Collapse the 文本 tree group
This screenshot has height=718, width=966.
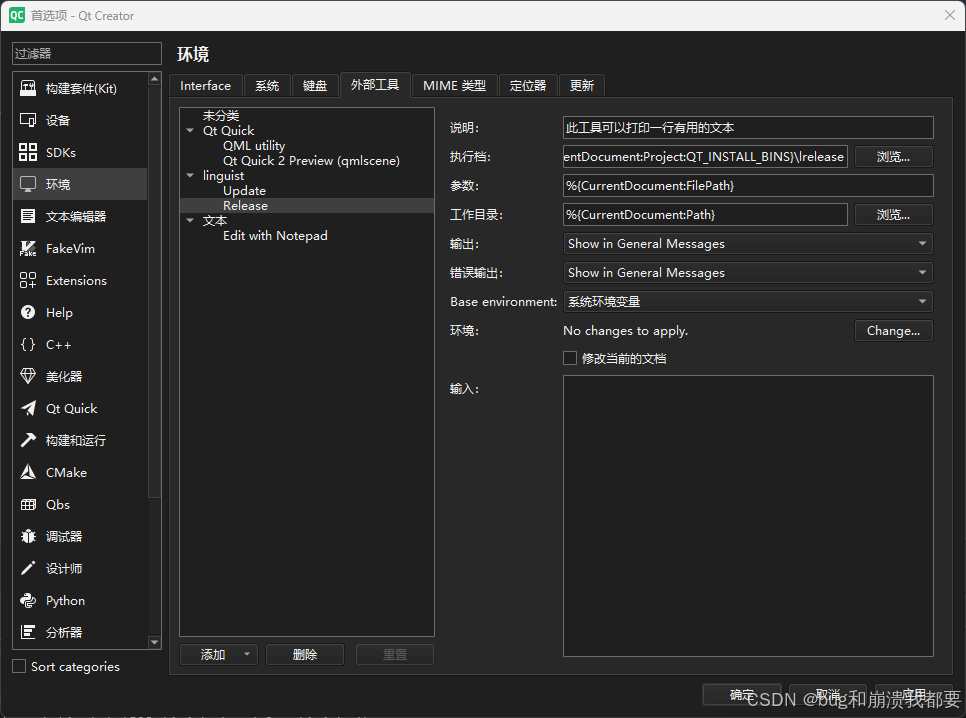[190, 221]
